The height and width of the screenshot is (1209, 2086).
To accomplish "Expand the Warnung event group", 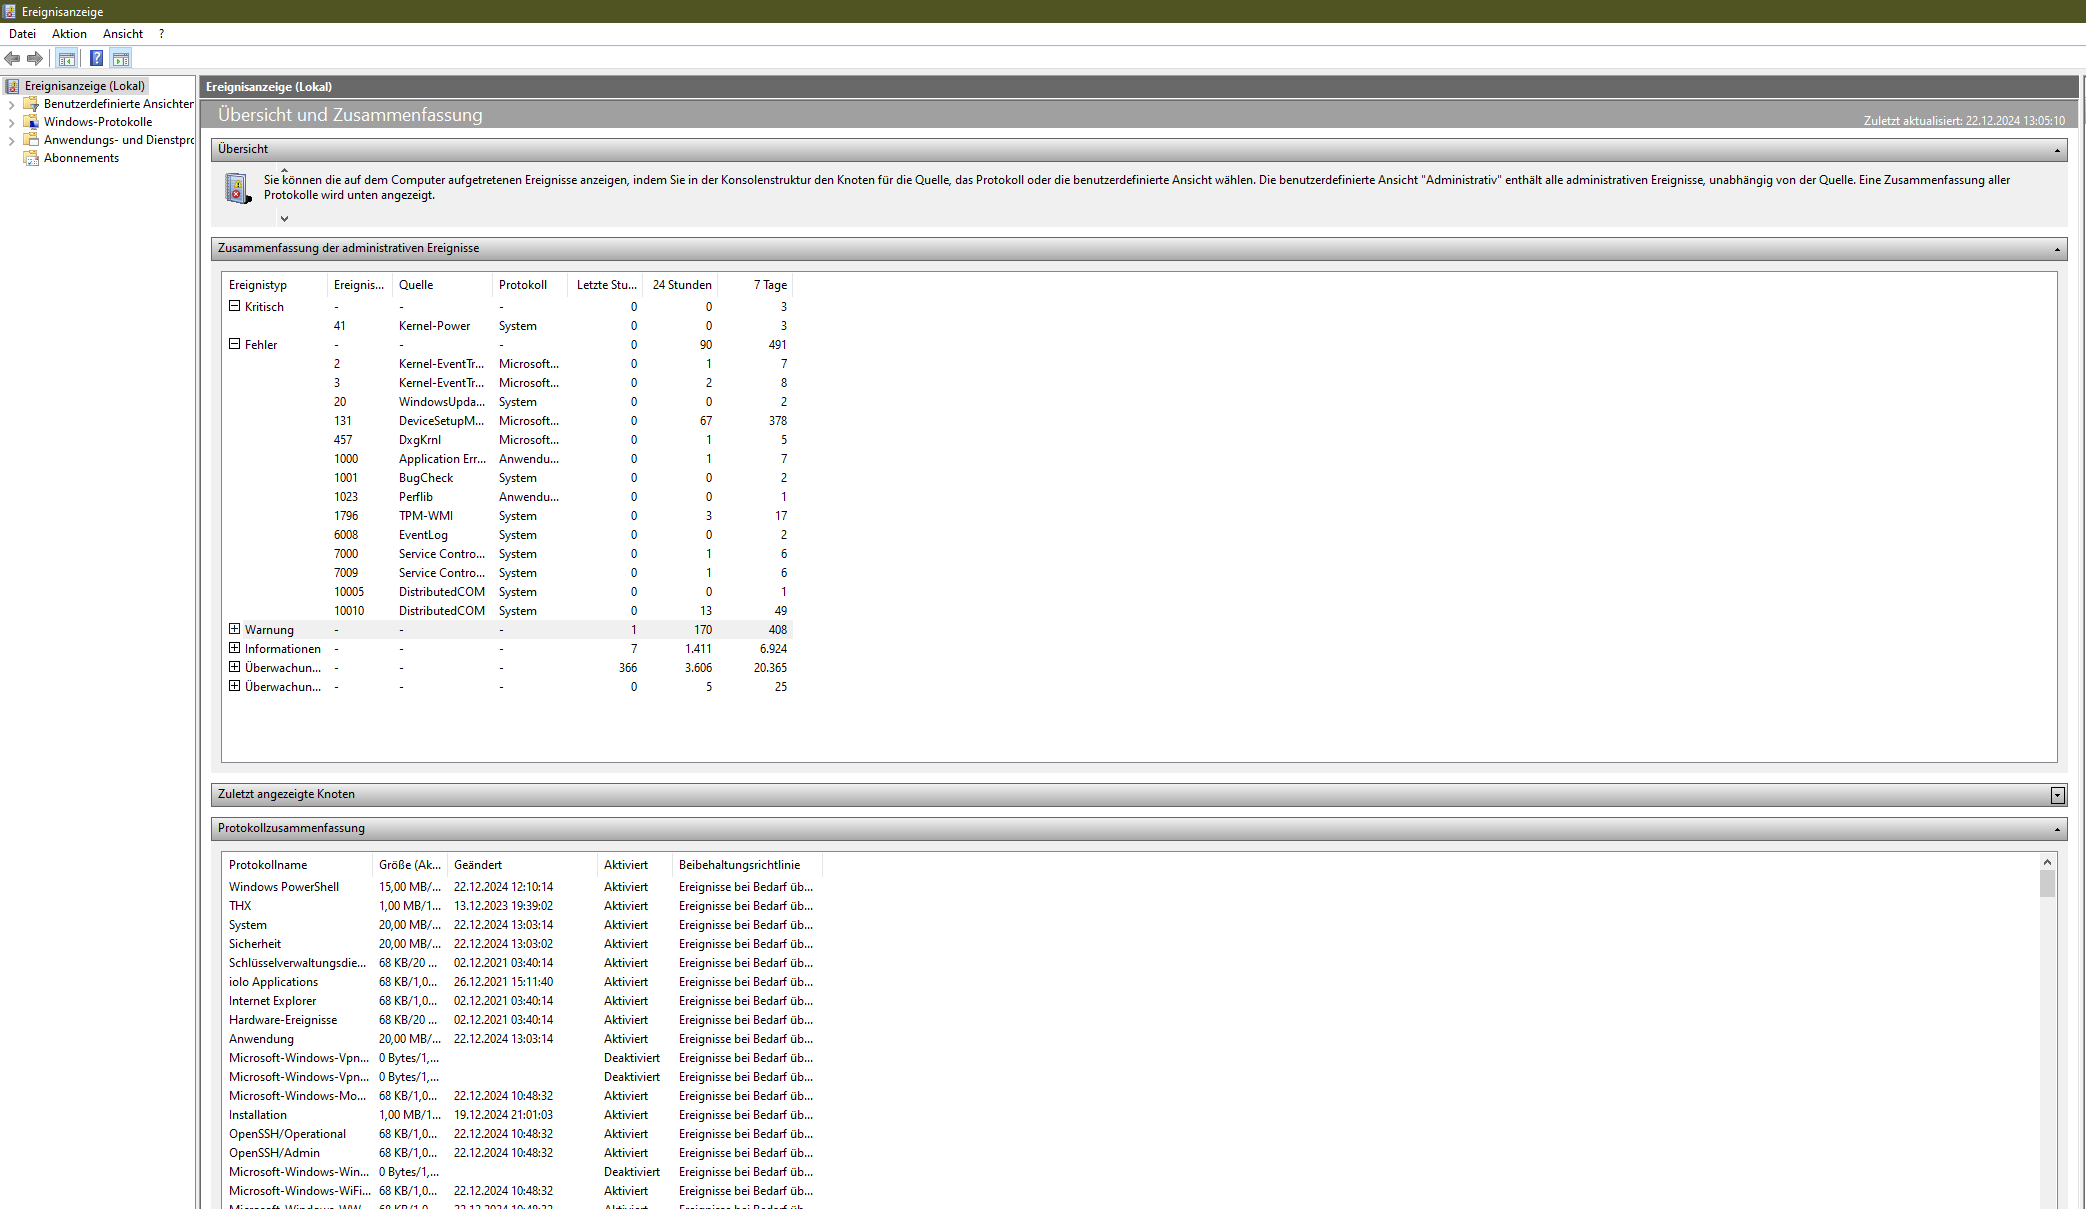I will click(x=235, y=629).
